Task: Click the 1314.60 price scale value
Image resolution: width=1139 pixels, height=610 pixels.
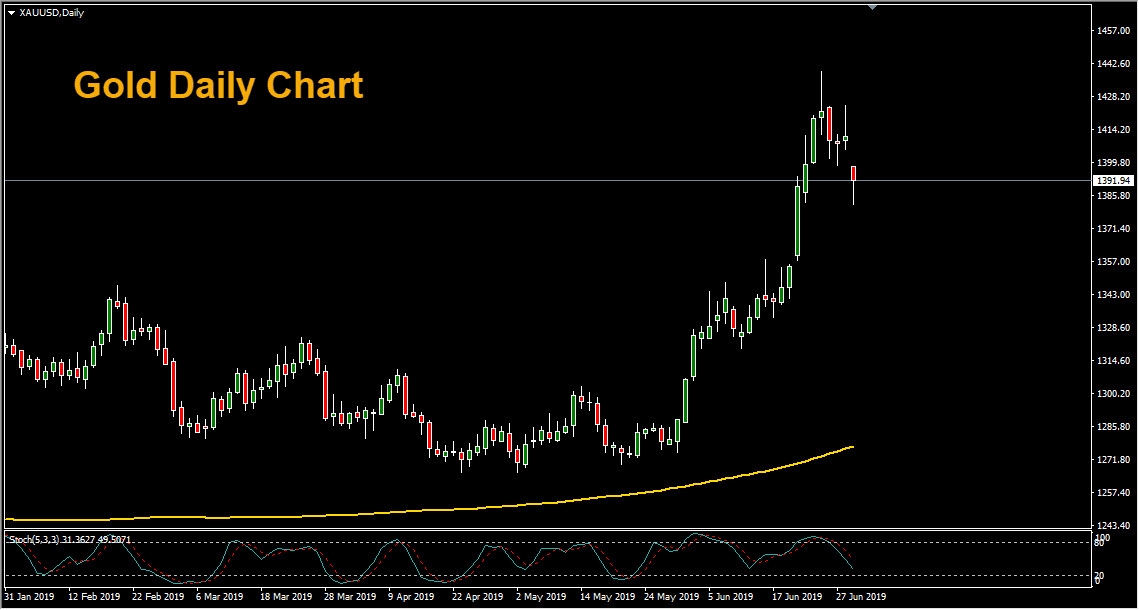Action: pyautogui.click(x=1113, y=361)
